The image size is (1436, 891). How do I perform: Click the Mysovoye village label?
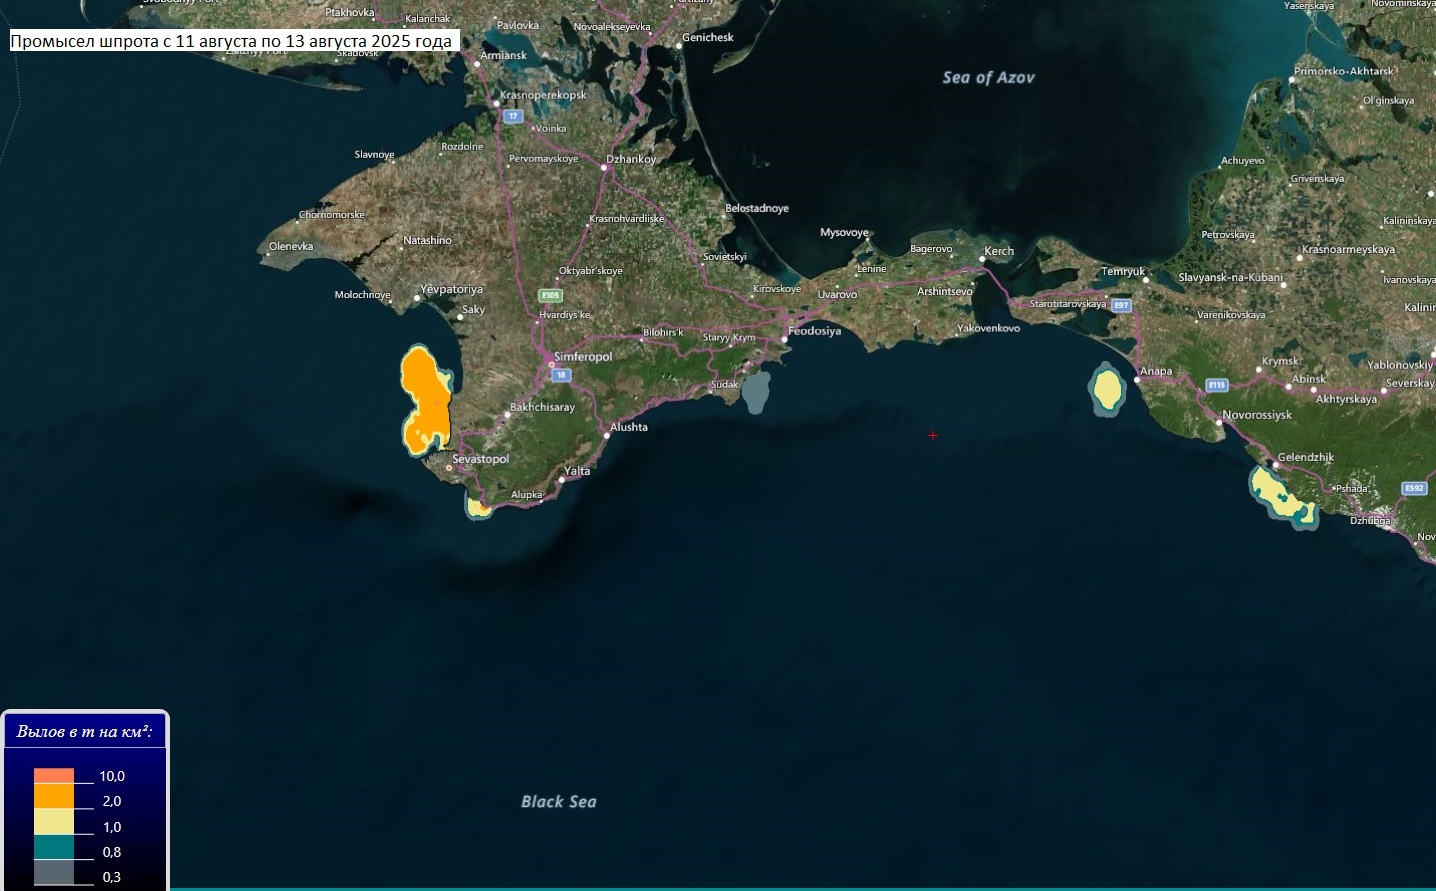click(844, 232)
